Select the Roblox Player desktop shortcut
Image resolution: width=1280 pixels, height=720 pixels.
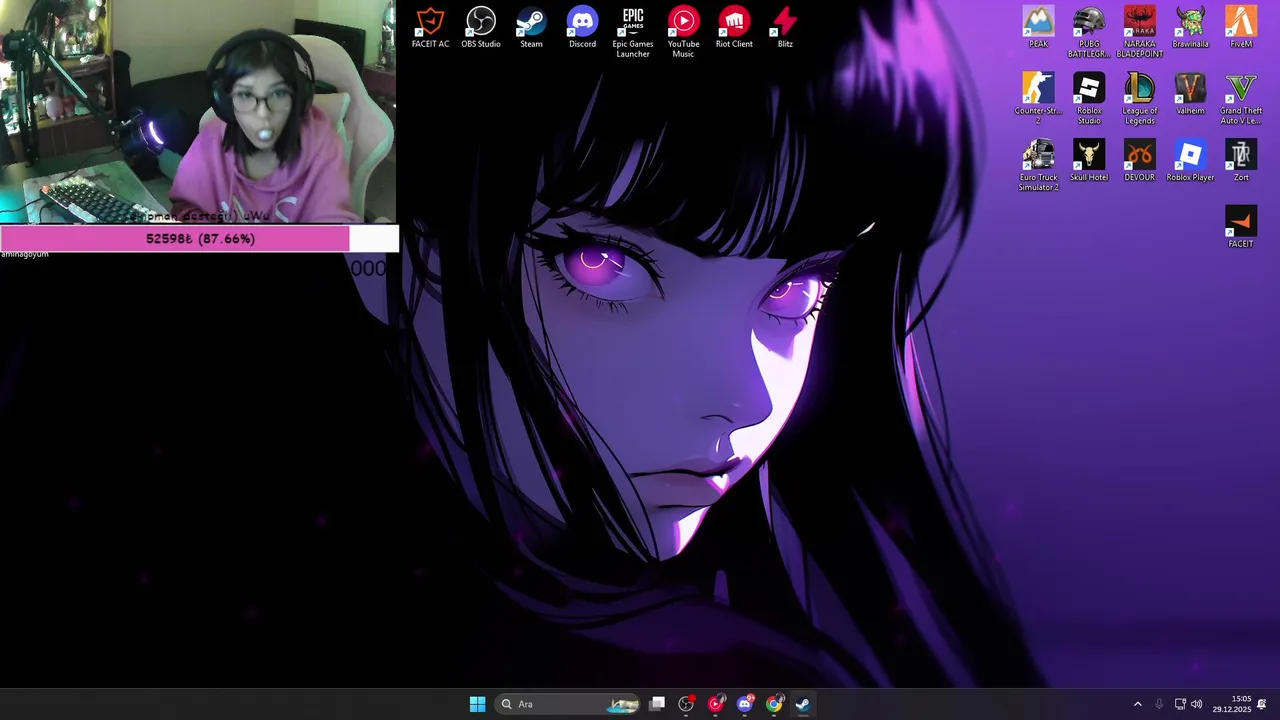pos(1190,161)
